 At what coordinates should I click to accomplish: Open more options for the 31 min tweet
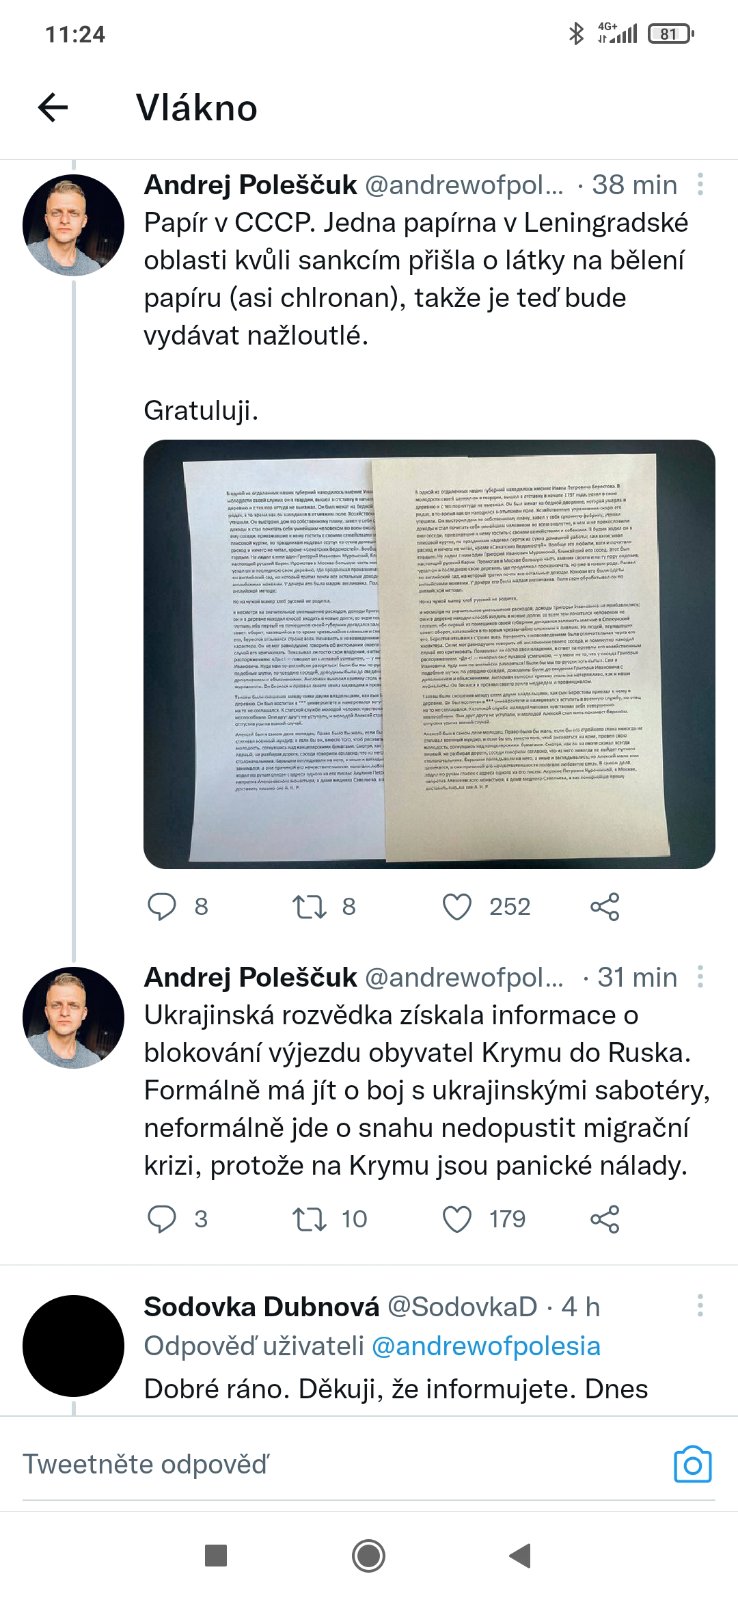click(700, 976)
